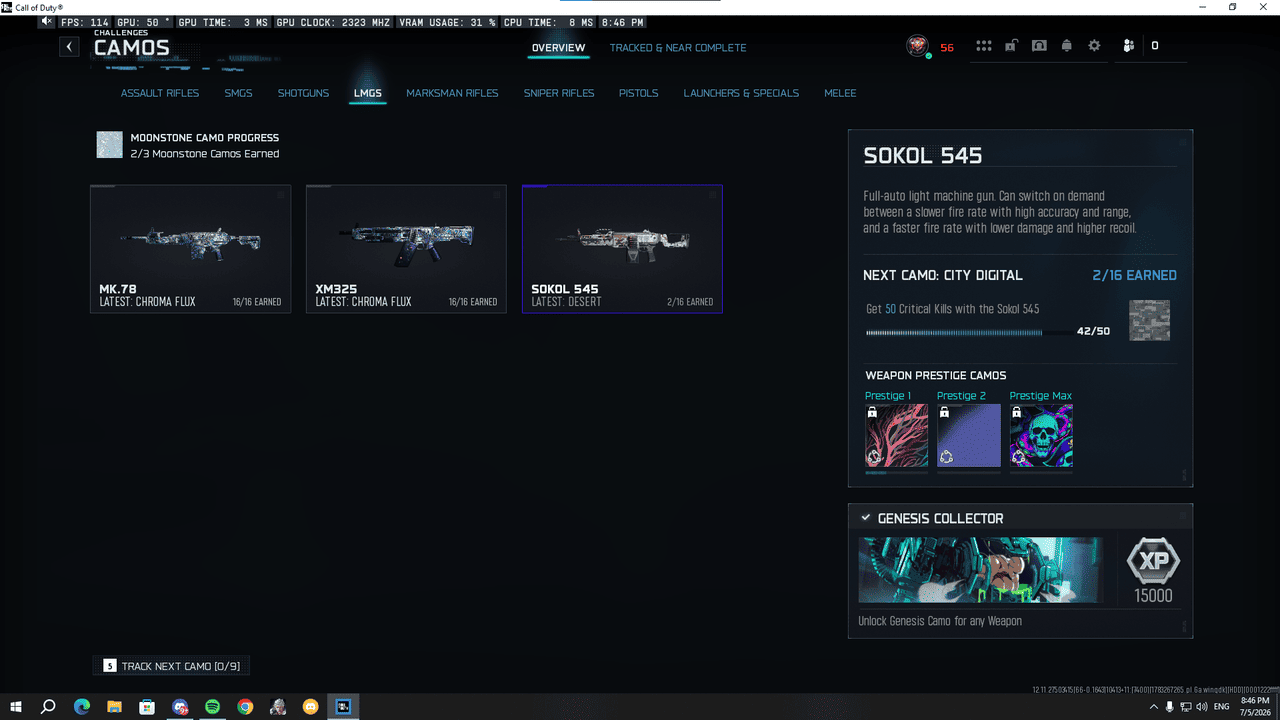Image resolution: width=1280 pixels, height=720 pixels.
Task: Switch to Tracked & Near Complete tab
Action: [x=678, y=48]
